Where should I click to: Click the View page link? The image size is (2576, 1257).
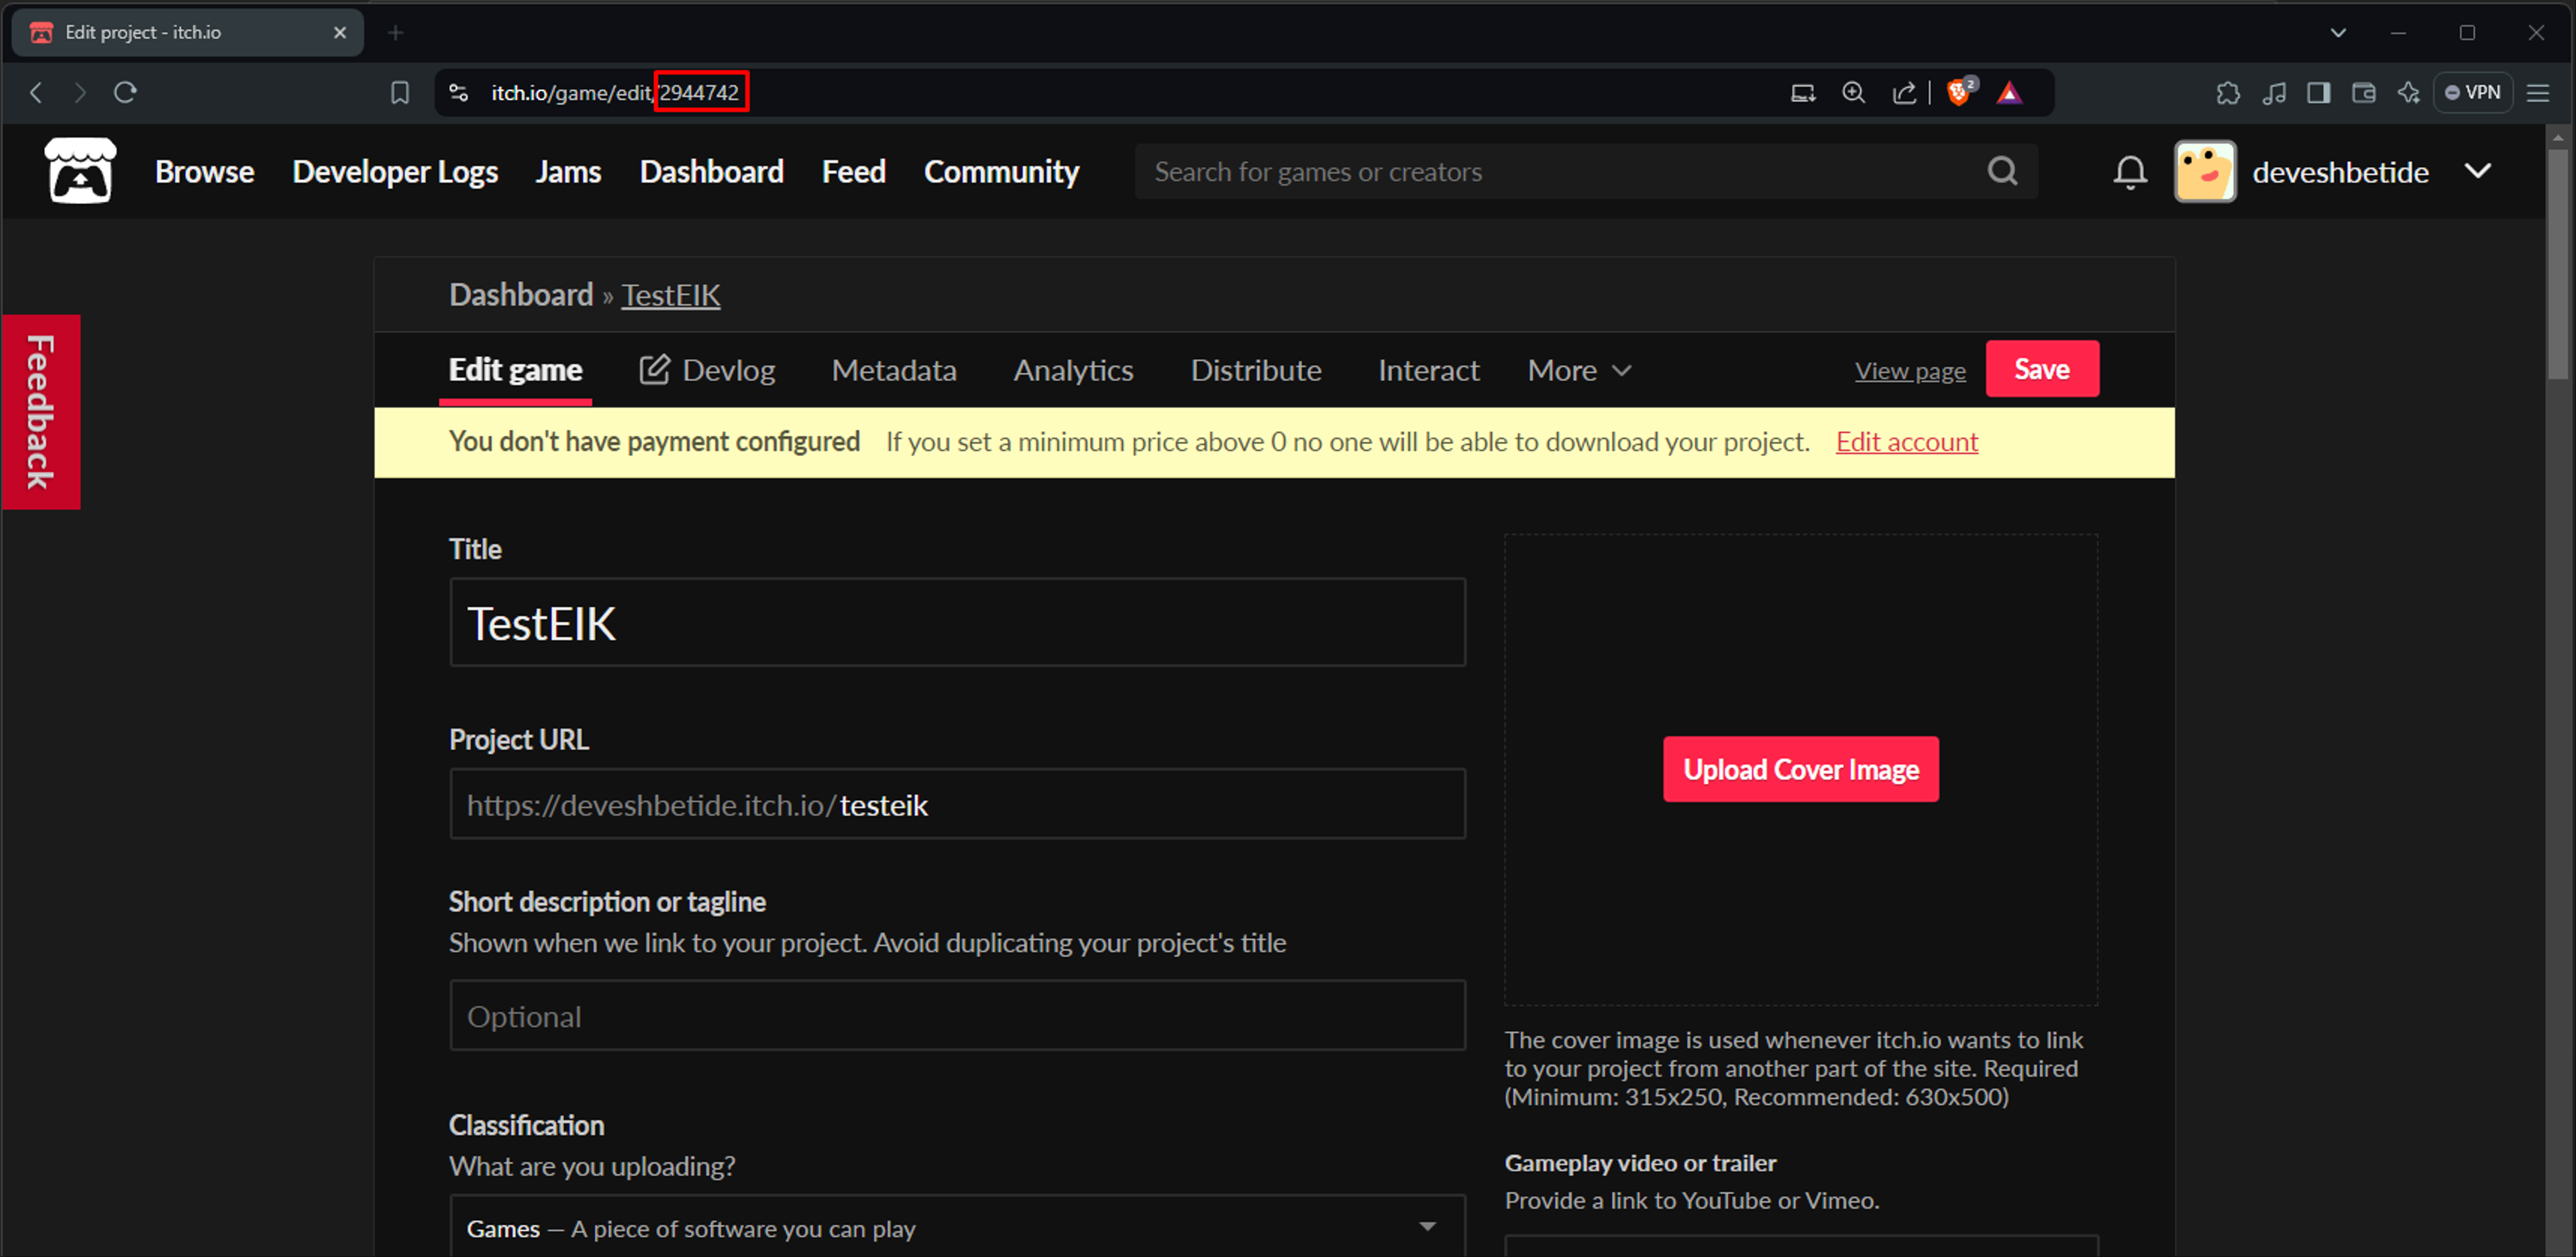click(1909, 371)
